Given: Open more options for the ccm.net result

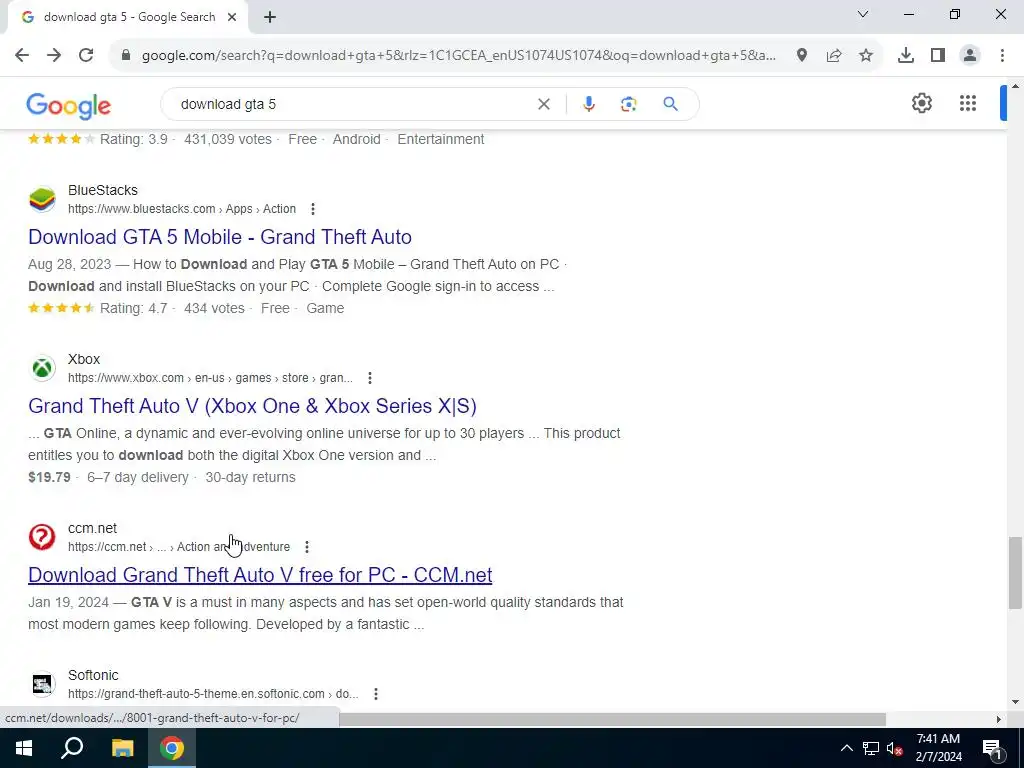Looking at the screenshot, I should pyautogui.click(x=307, y=547).
